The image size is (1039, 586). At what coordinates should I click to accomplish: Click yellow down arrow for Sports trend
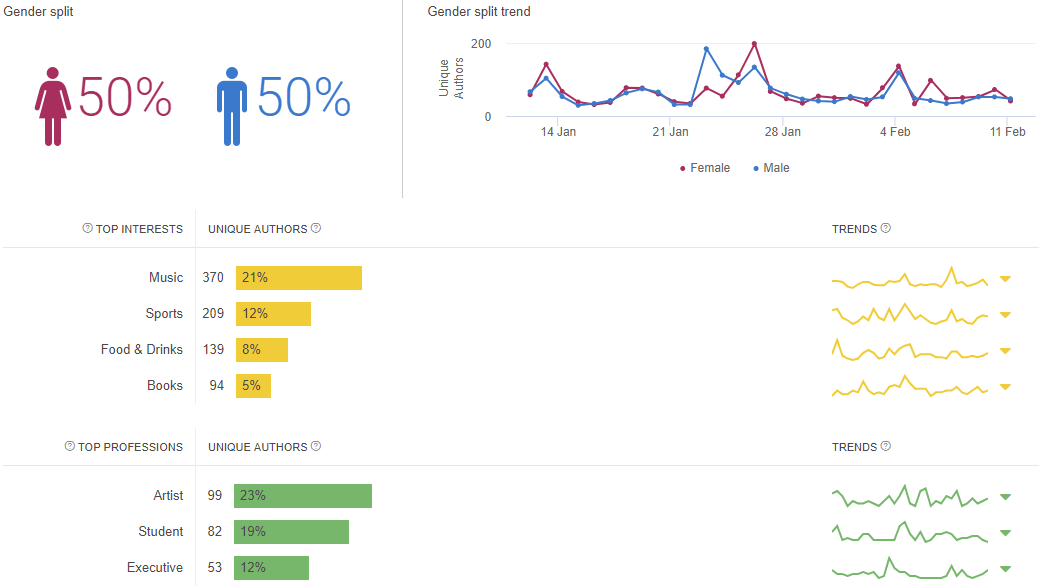pos(1005,315)
